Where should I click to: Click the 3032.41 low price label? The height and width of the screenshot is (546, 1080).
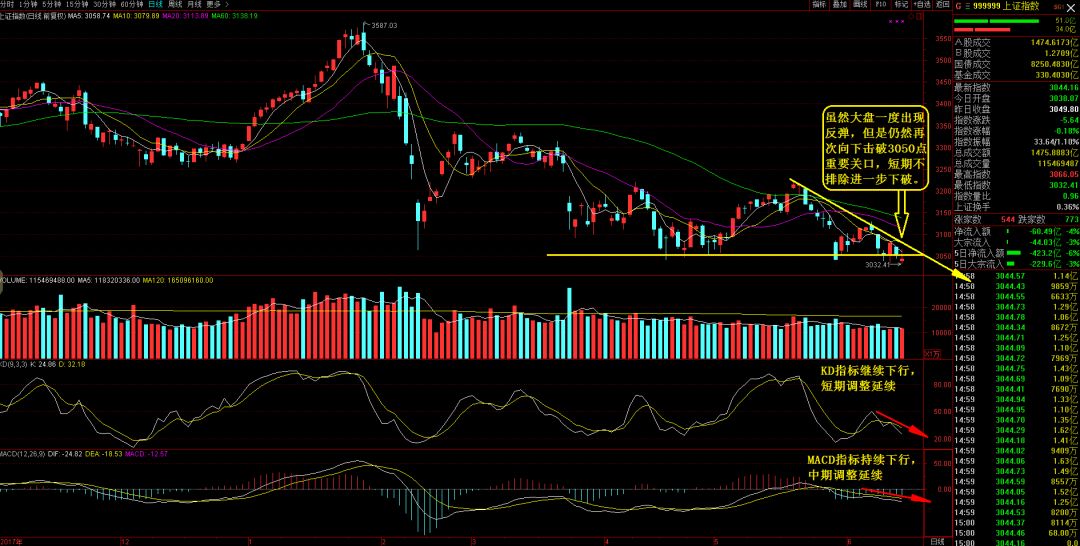click(x=878, y=264)
